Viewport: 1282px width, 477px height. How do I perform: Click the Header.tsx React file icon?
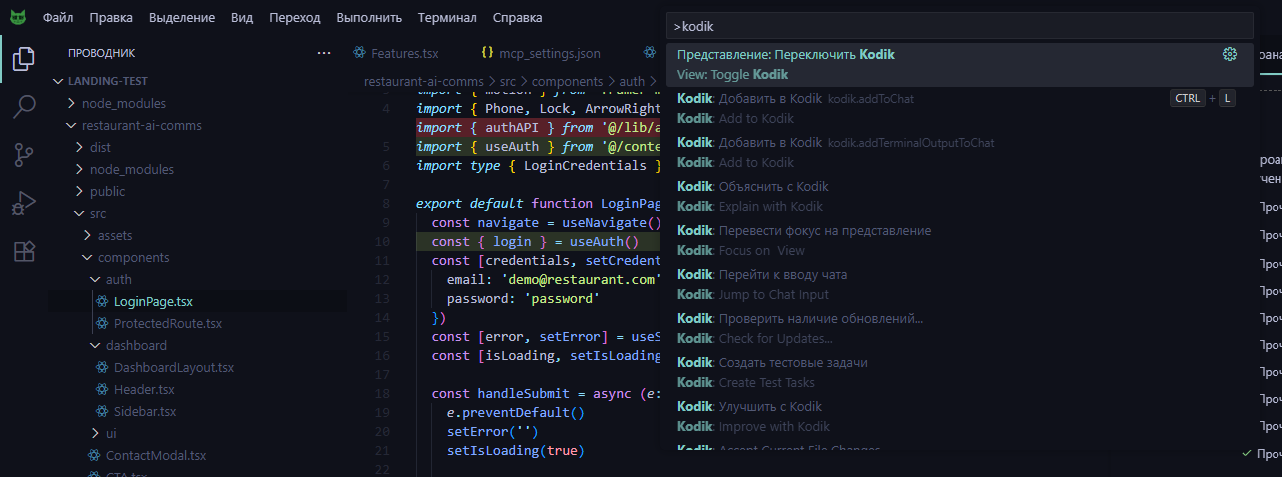coord(102,389)
